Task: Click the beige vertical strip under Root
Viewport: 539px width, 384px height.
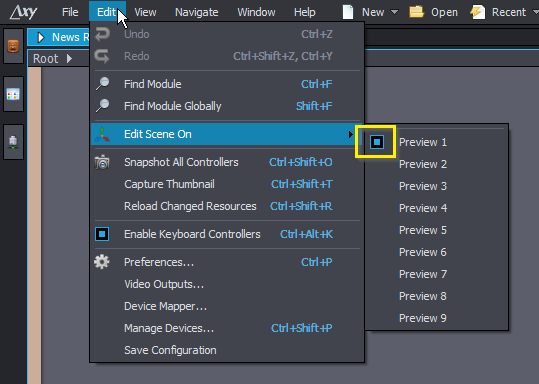Action: coord(34,226)
